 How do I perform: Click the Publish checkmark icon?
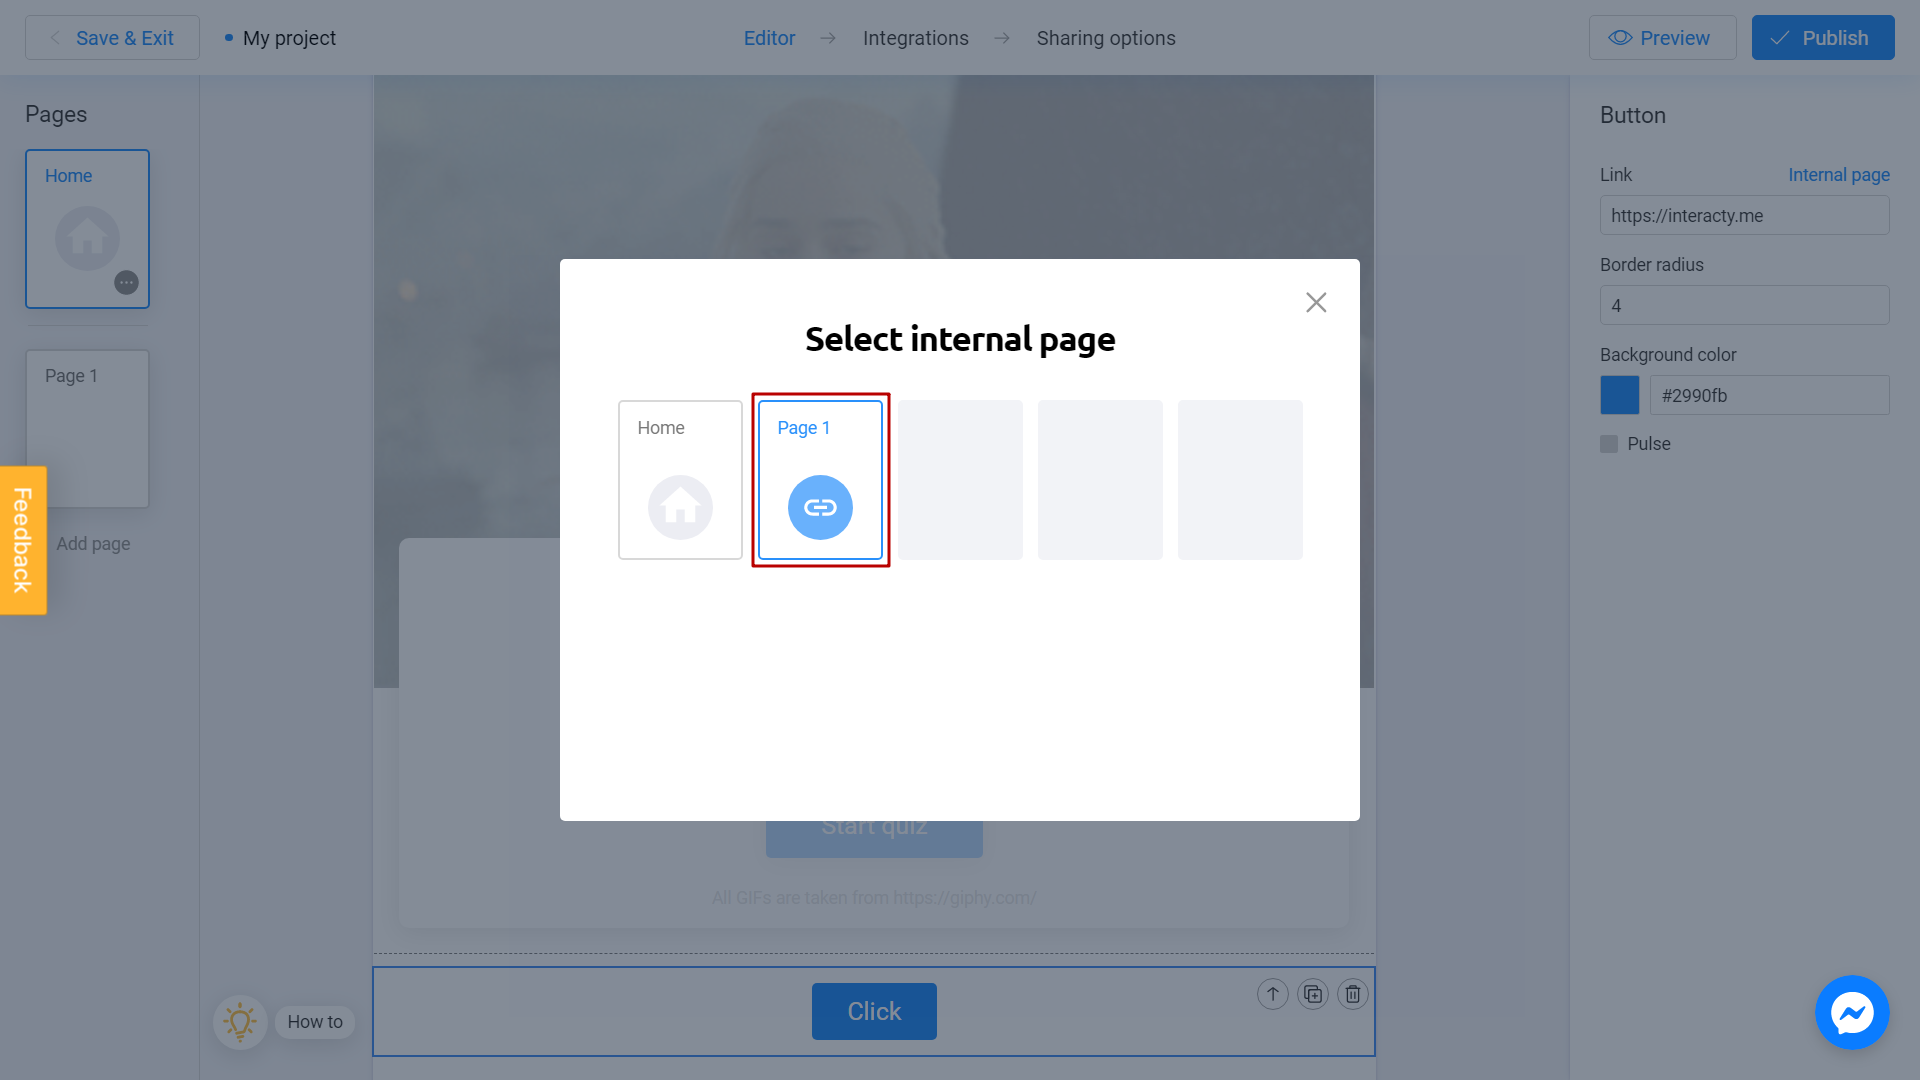[1780, 37]
